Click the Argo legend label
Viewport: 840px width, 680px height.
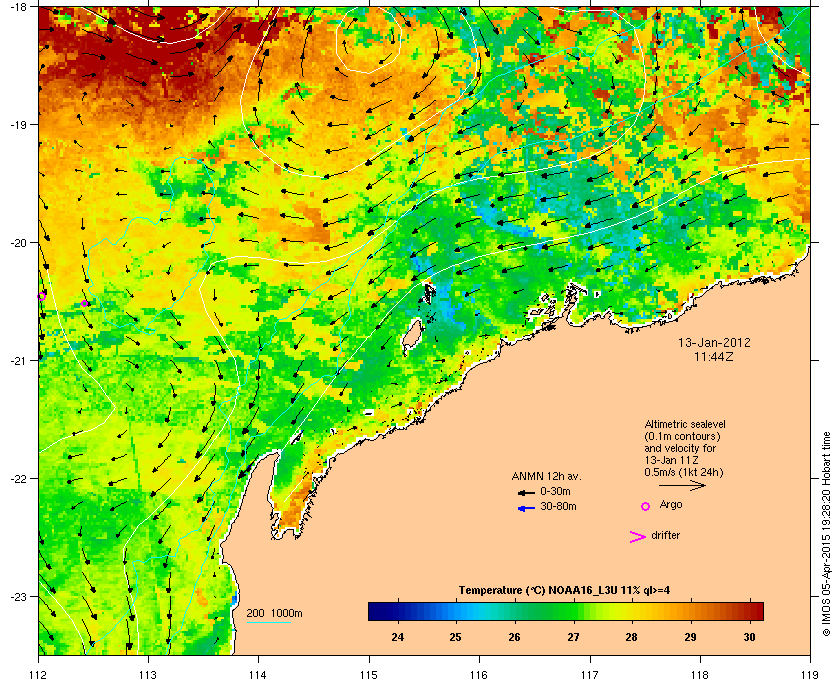coord(671,505)
